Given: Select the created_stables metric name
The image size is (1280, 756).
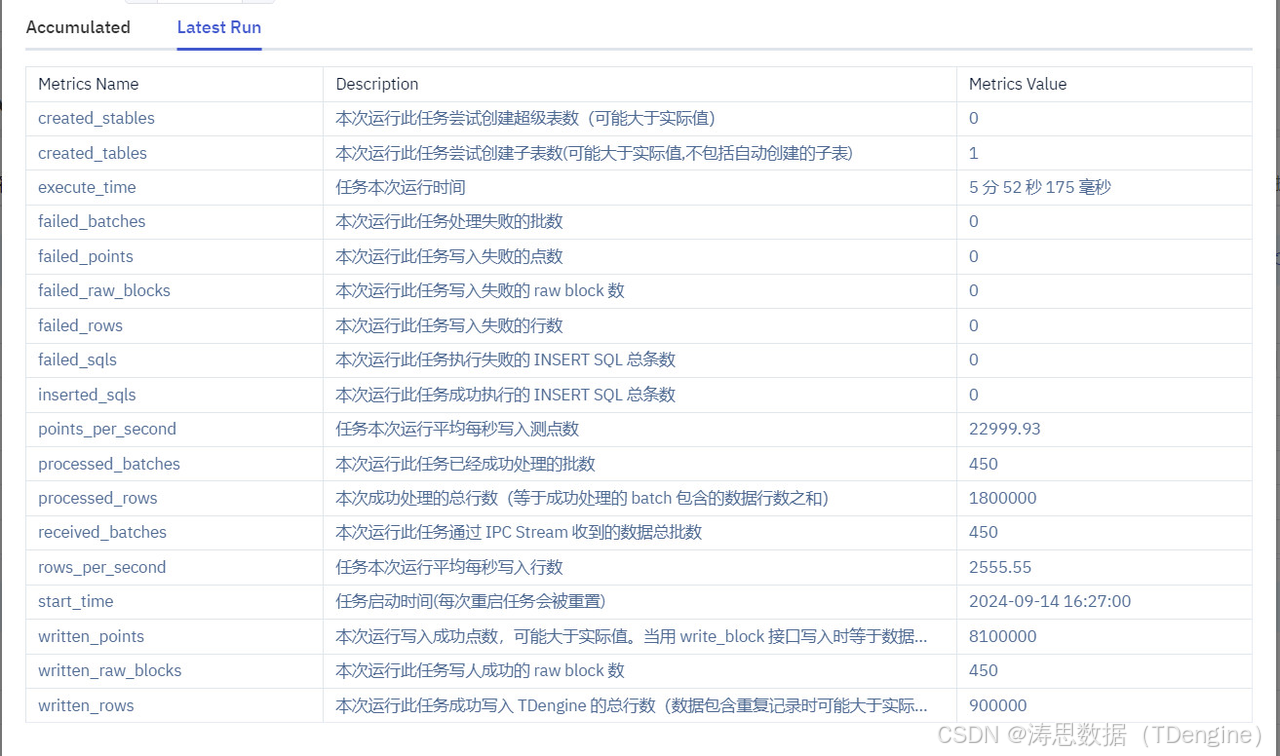Looking at the screenshot, I should pos(96,118).
